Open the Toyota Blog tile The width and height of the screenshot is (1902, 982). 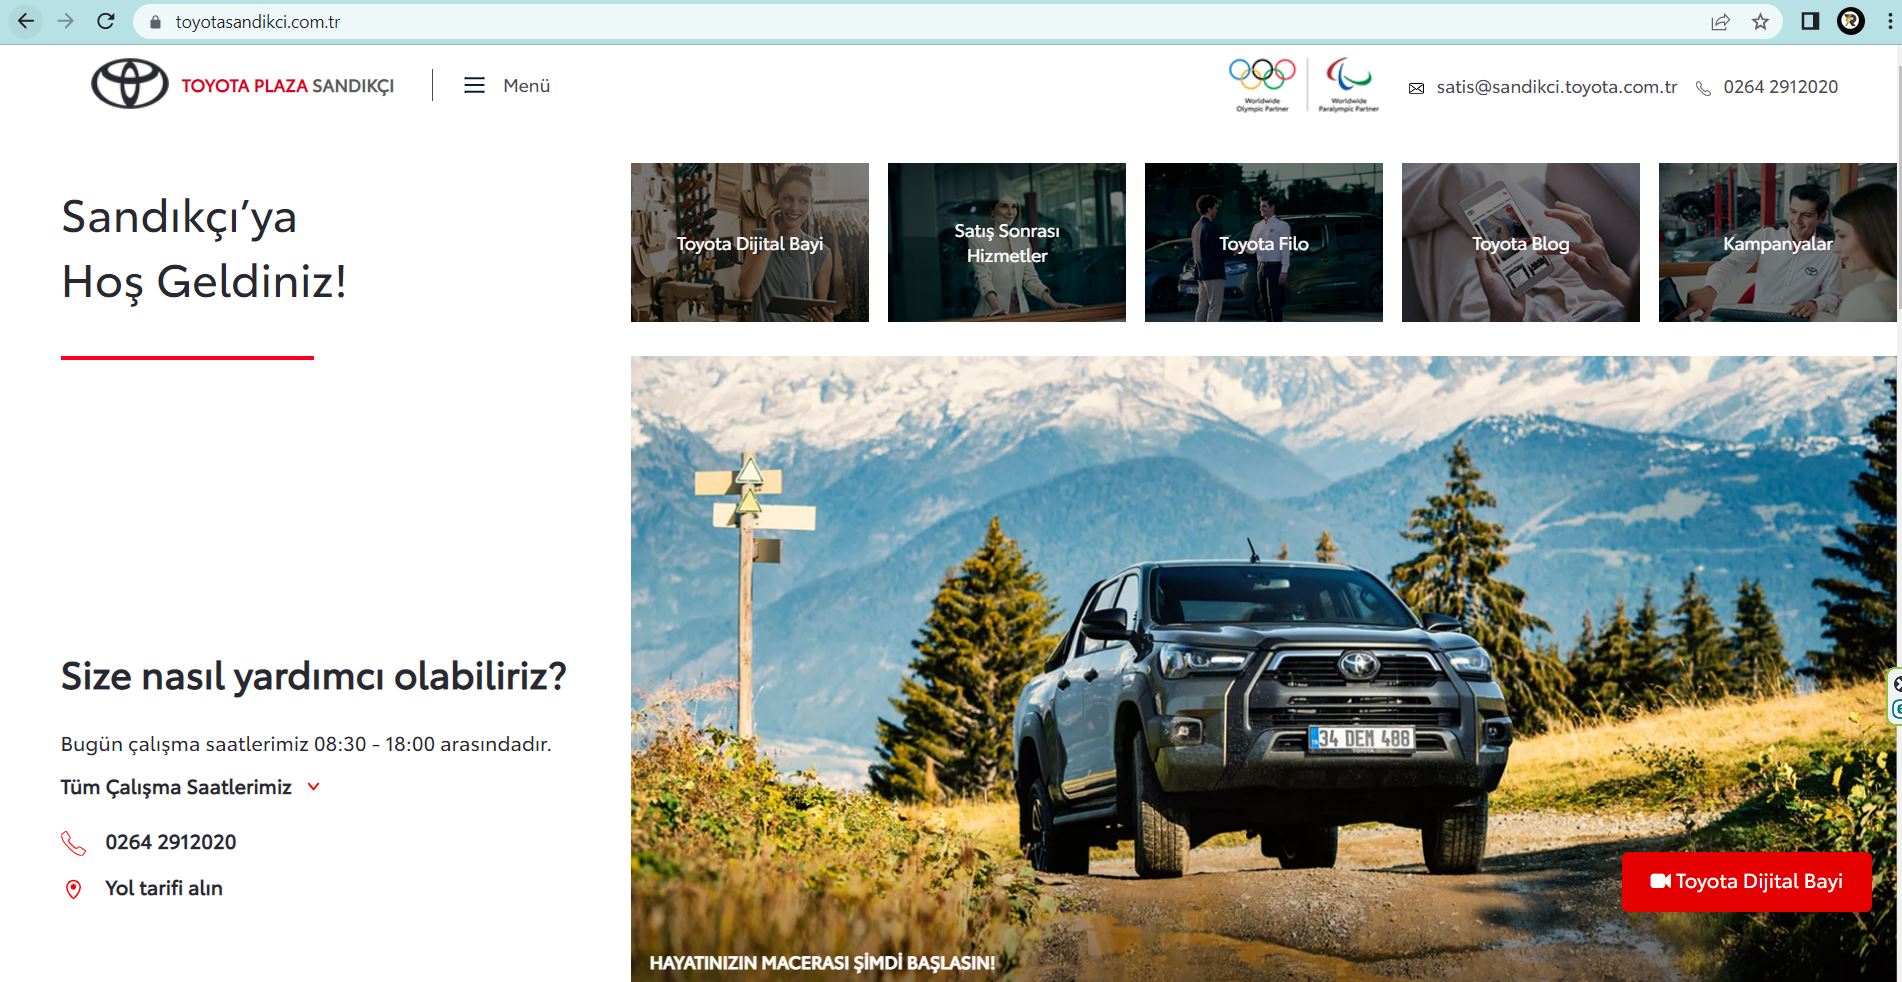(1520, 243)
